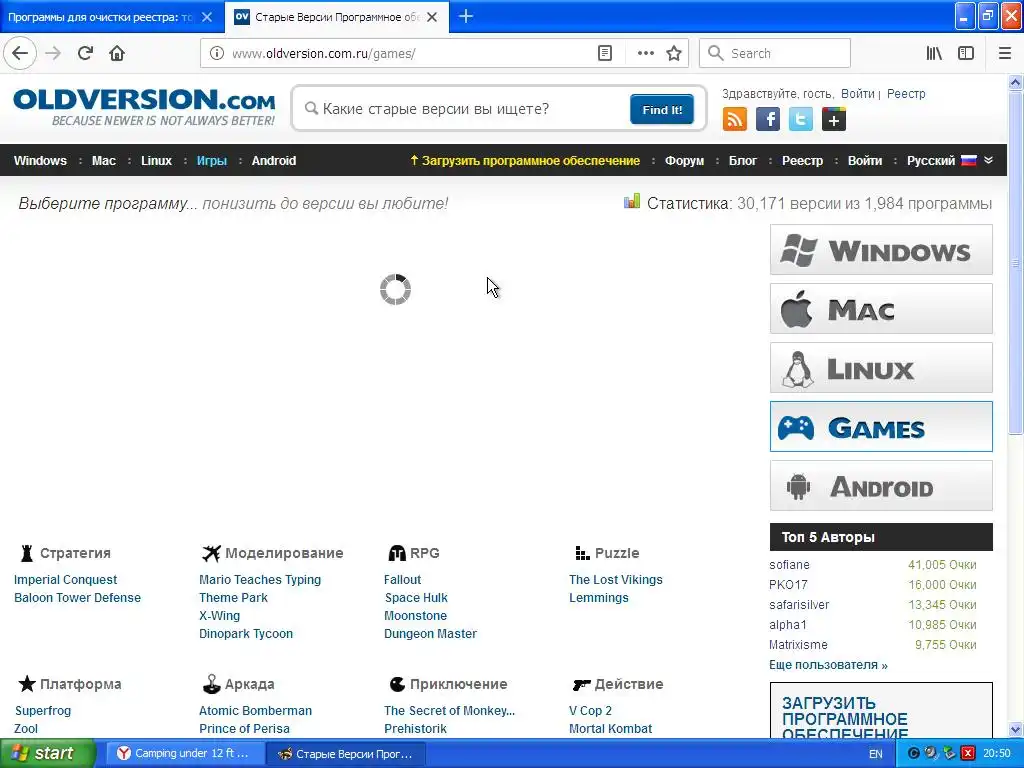This screenshot has height=768, width=1024.
Task: Go back with the browser back arrow
Action: 20,53
